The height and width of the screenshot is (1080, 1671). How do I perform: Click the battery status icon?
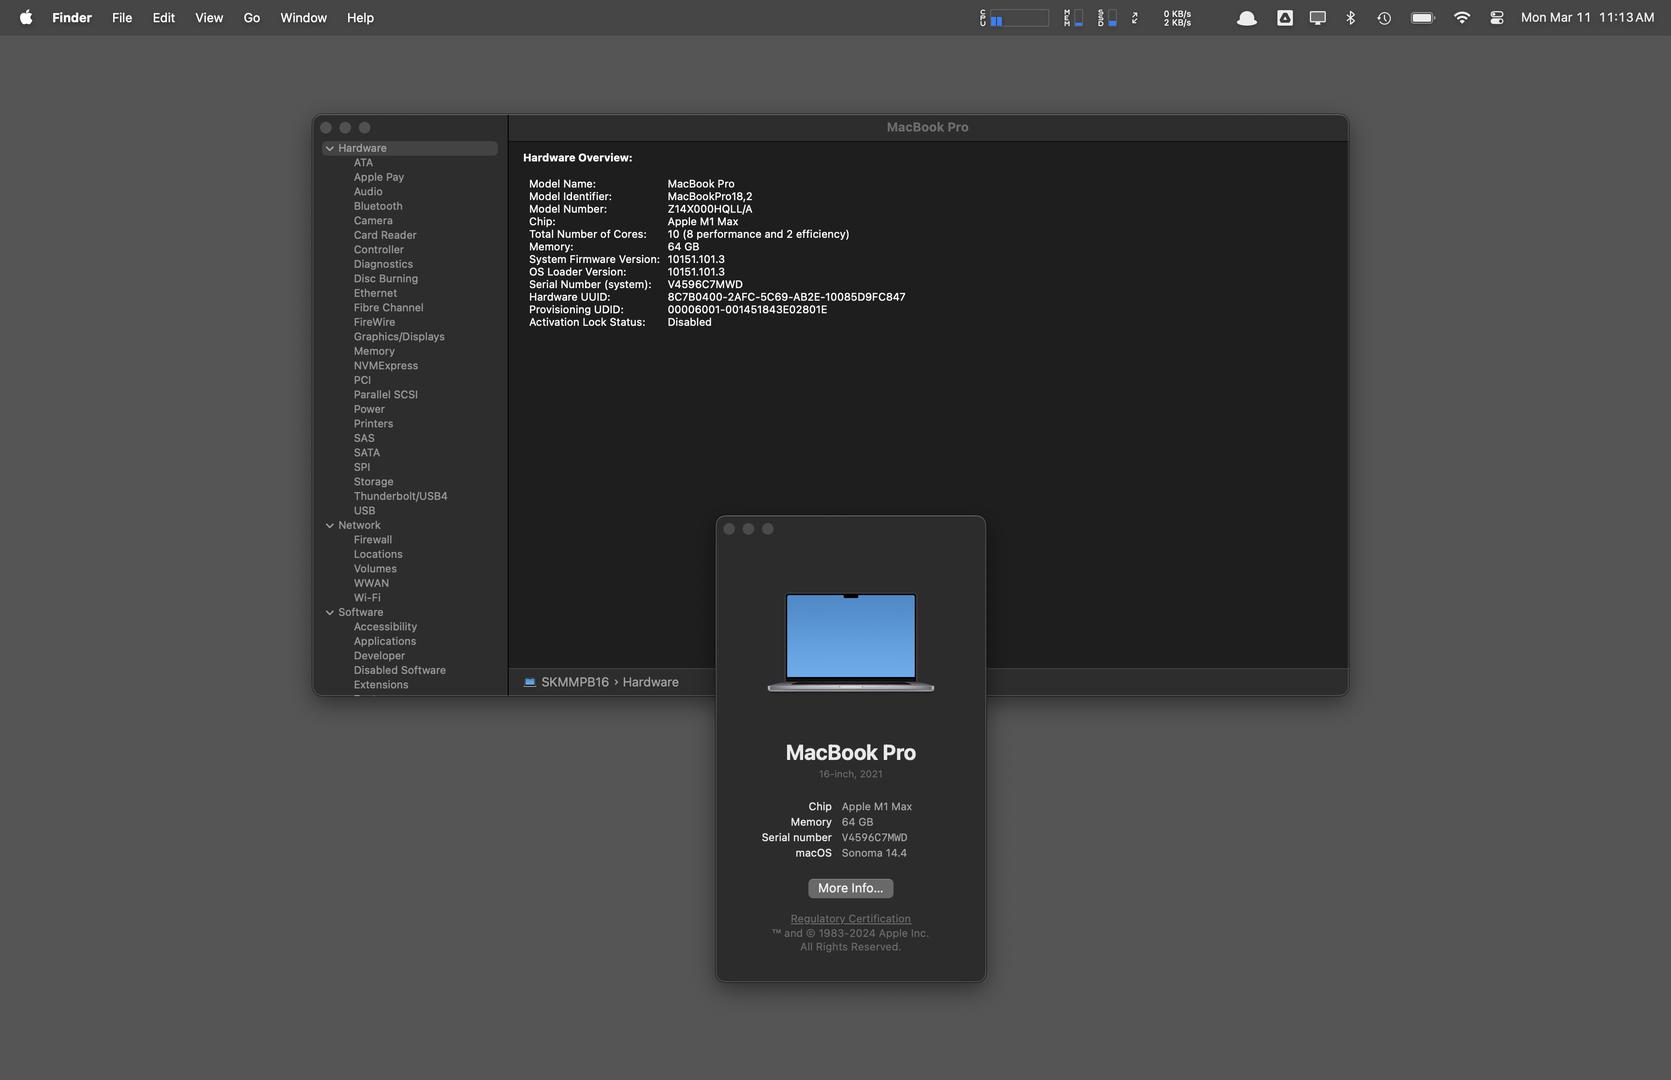coord(1422,18)
